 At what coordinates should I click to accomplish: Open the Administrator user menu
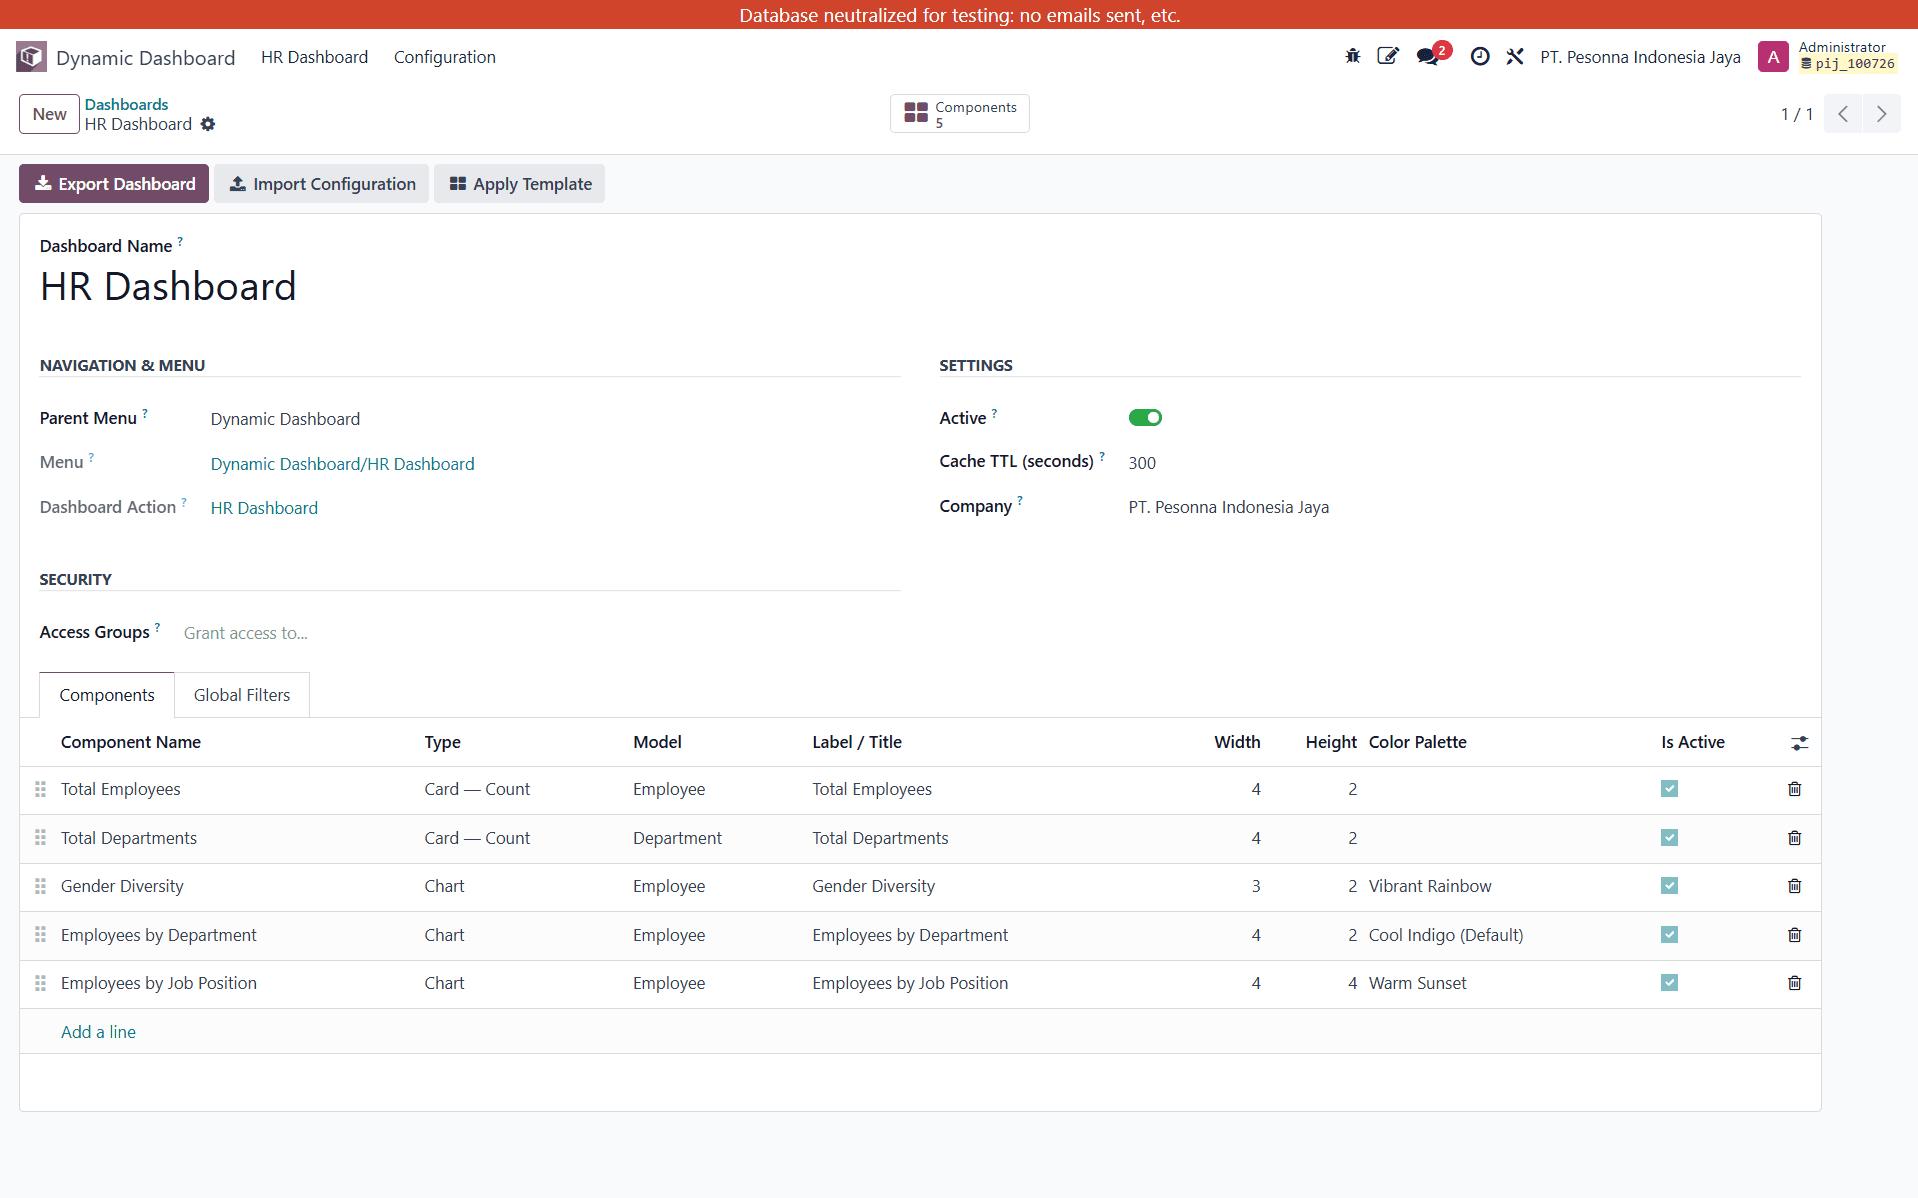1827,57
